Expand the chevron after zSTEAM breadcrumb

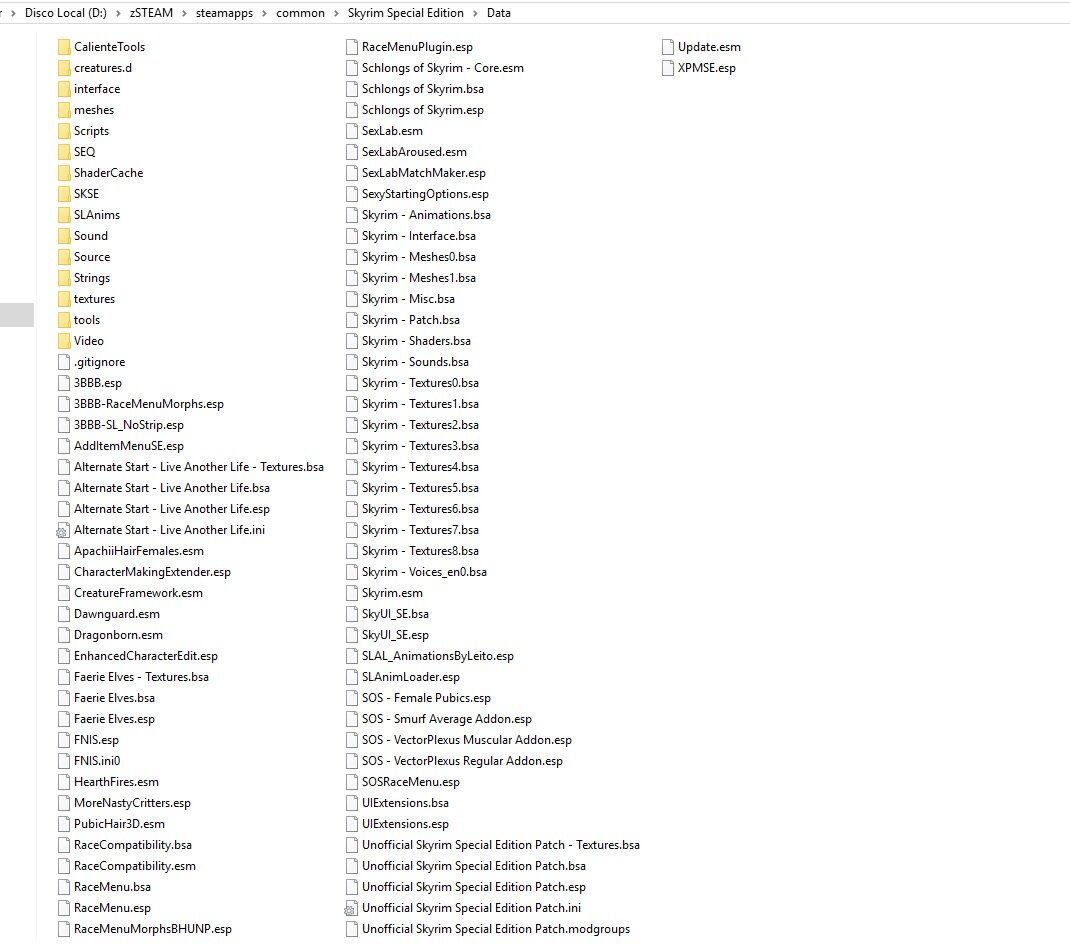click(x=184, y=13)
